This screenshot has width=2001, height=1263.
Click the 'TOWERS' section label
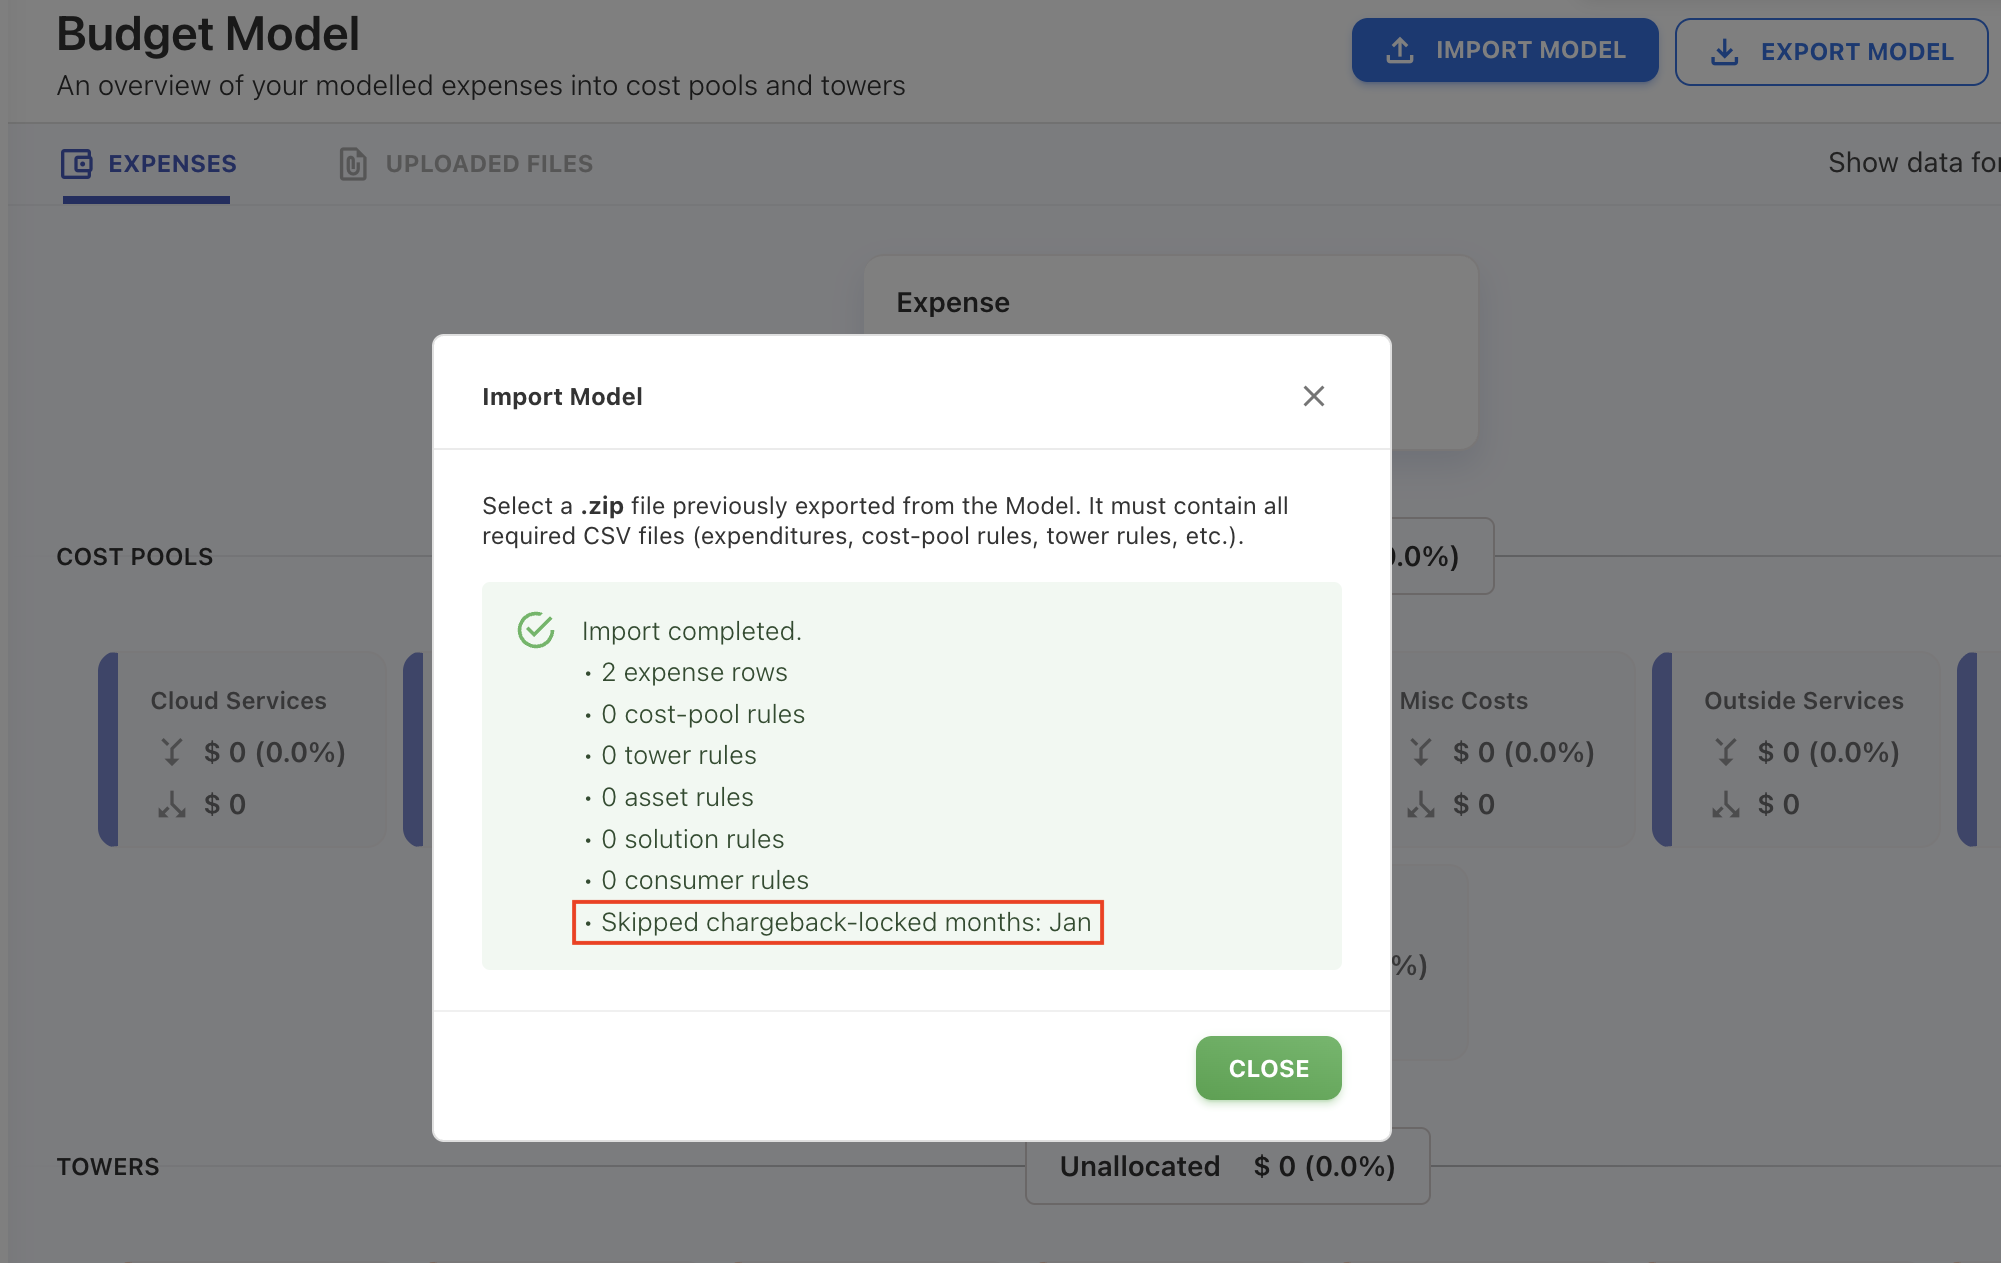point(108,1167)
